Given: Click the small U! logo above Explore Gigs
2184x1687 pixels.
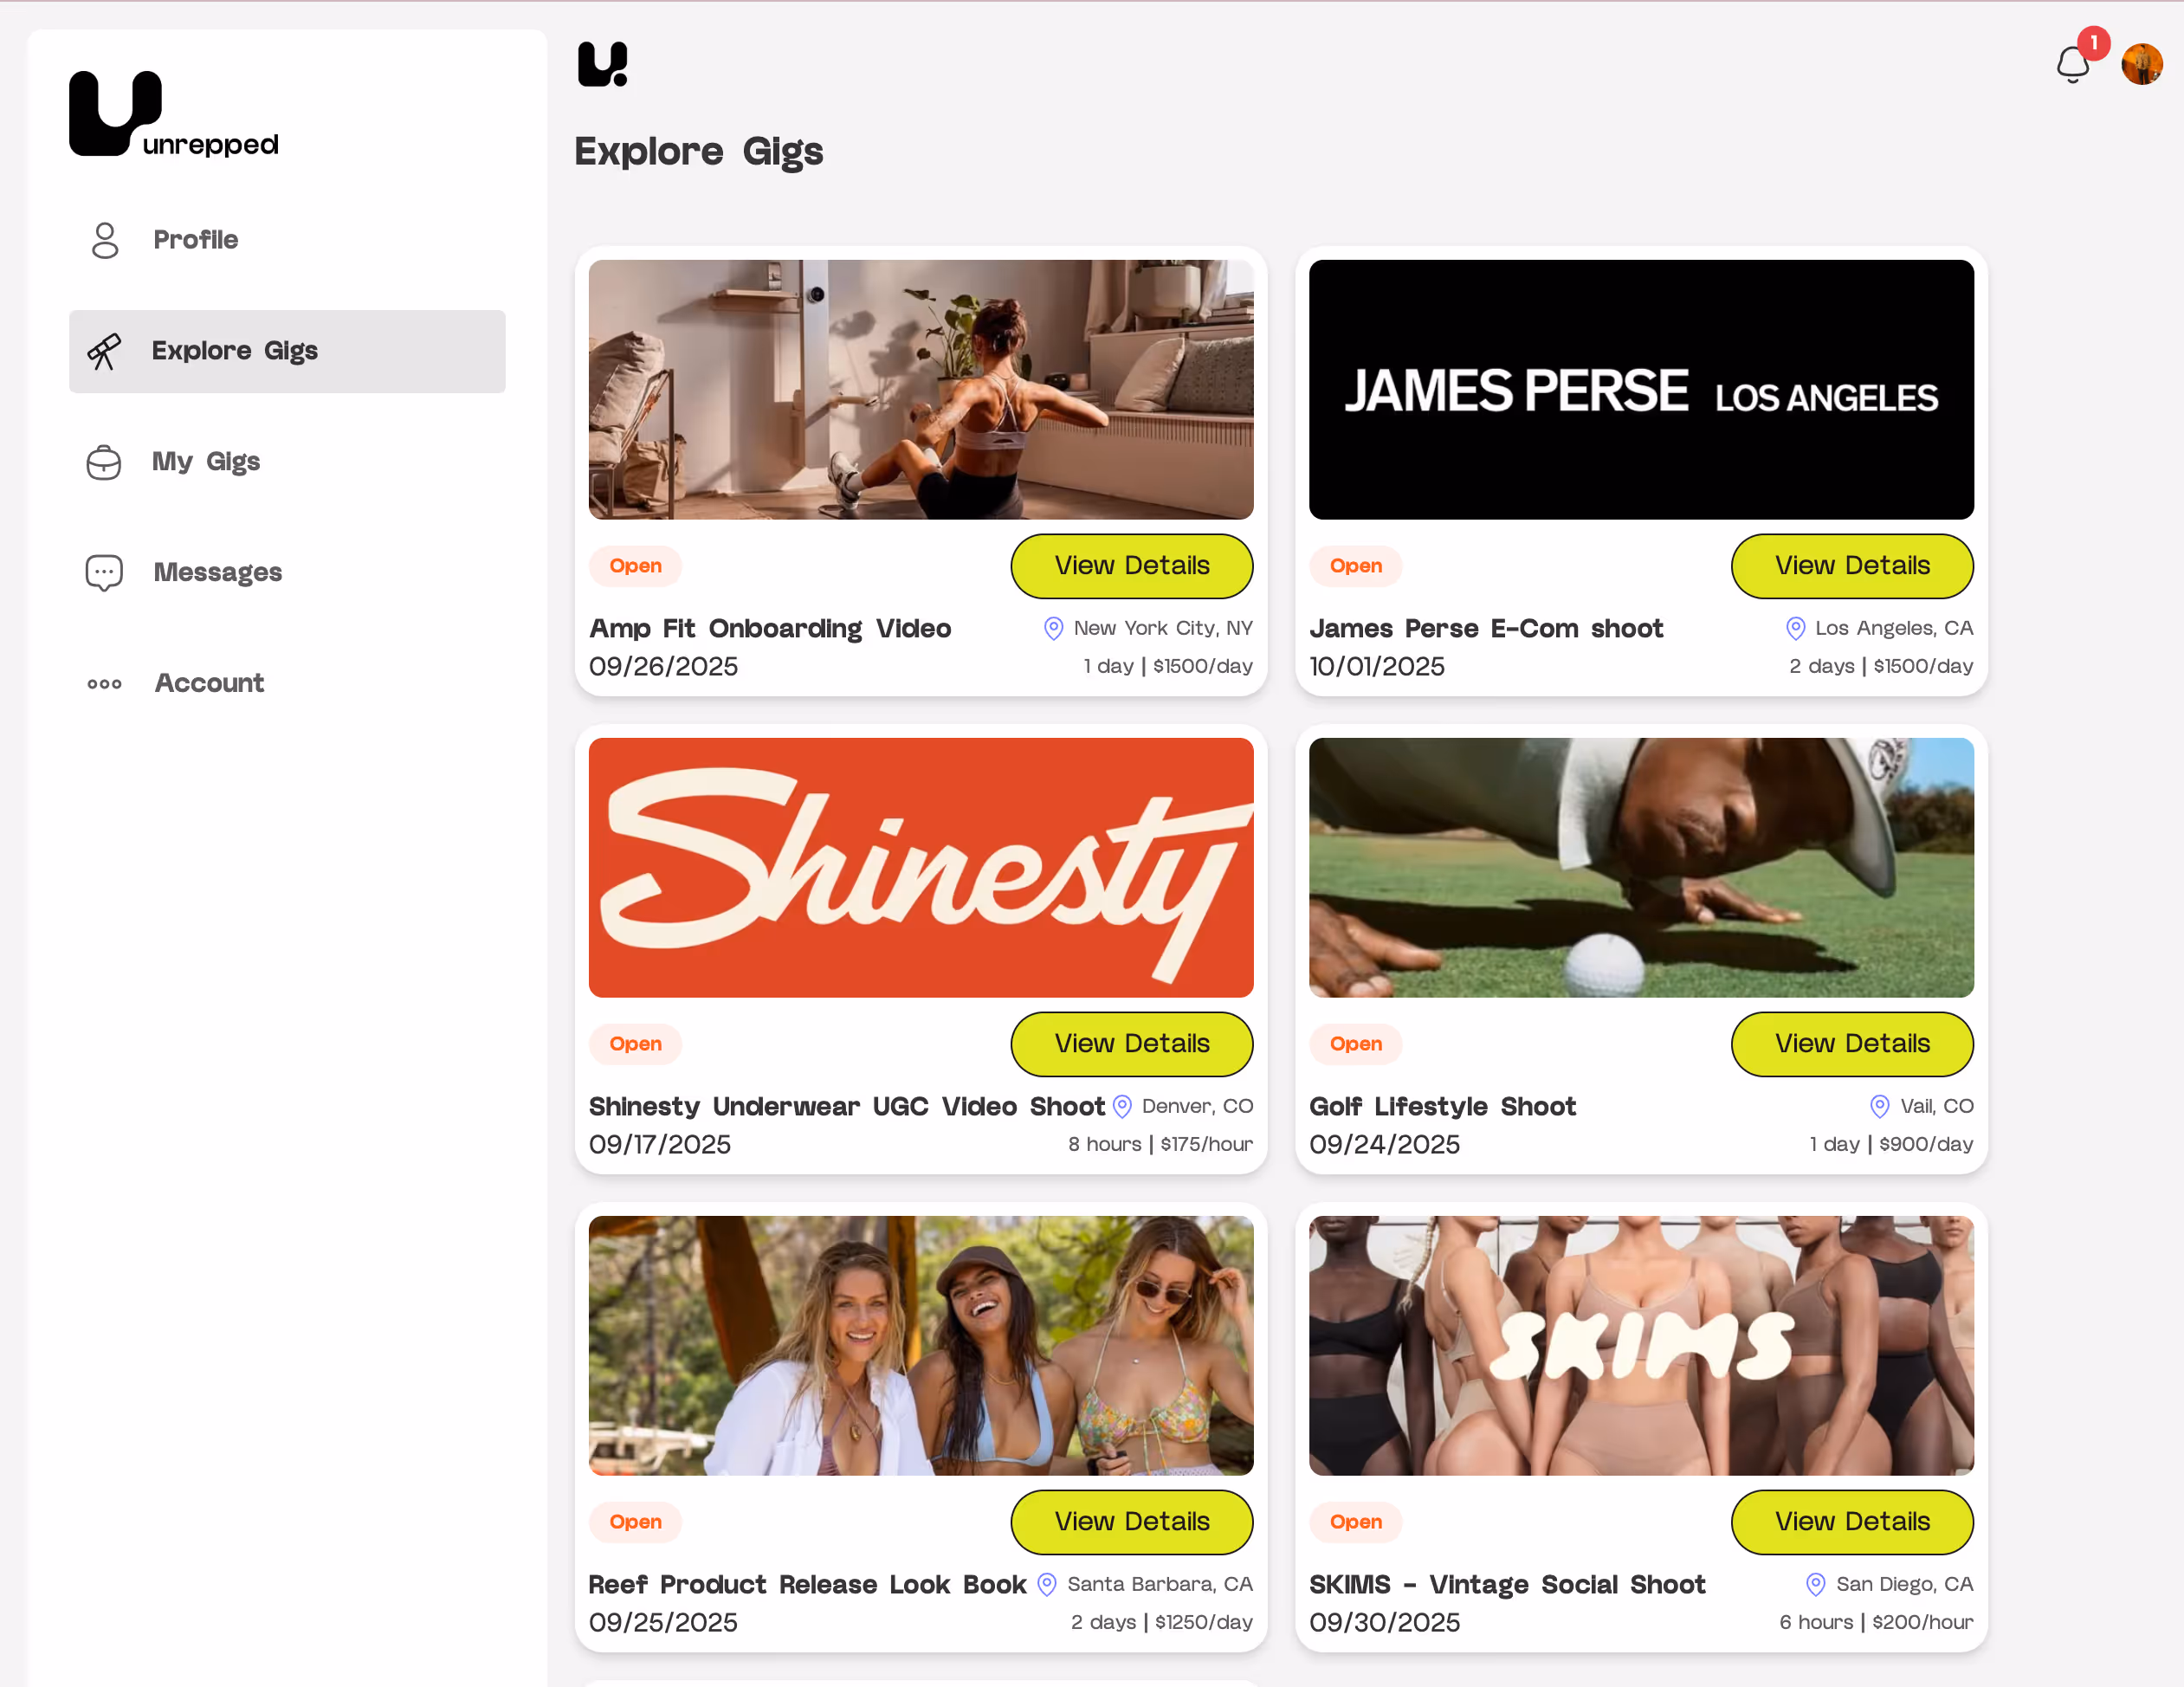Looking at the screenshot, I should tap(603, 64).
